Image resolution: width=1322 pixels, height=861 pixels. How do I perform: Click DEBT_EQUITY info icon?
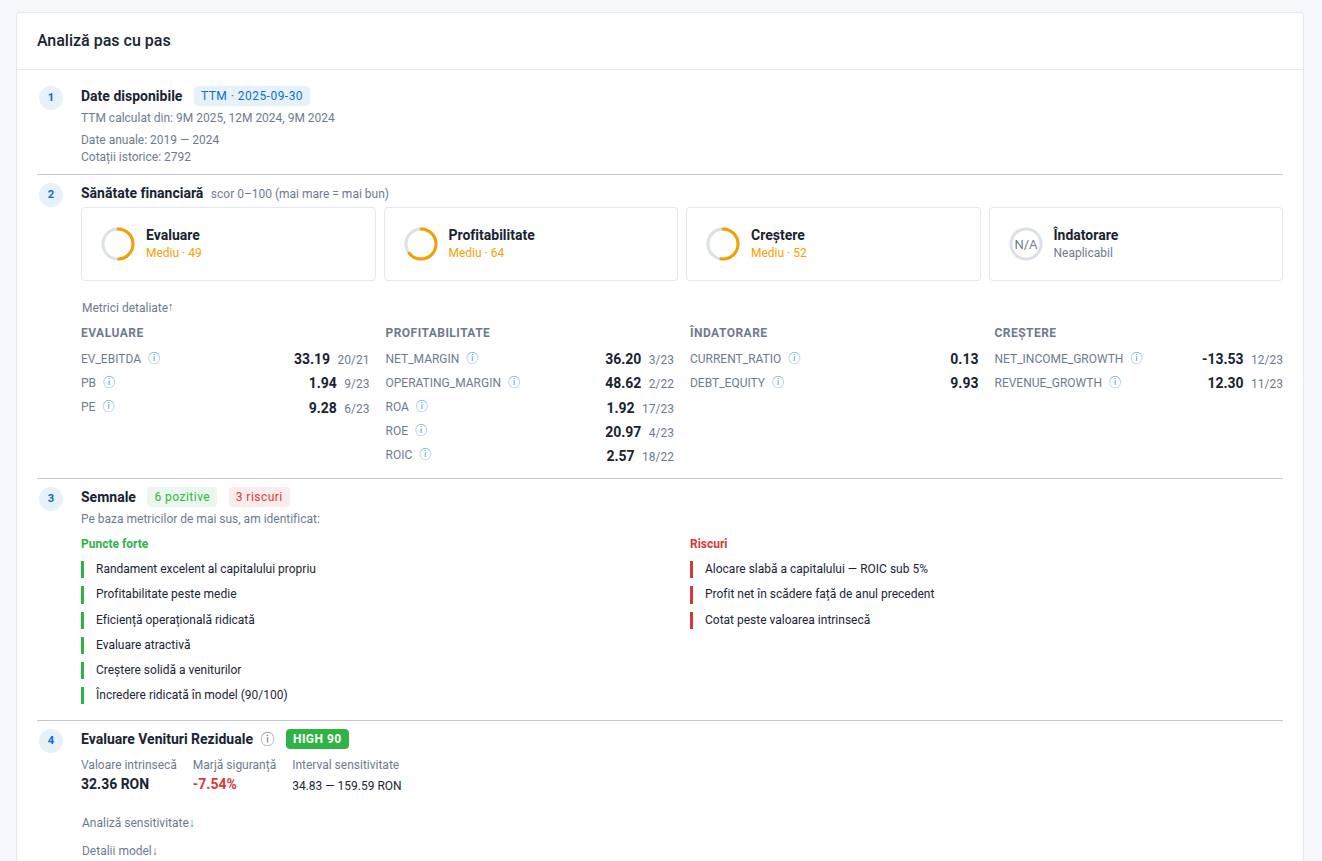[778, 382]
